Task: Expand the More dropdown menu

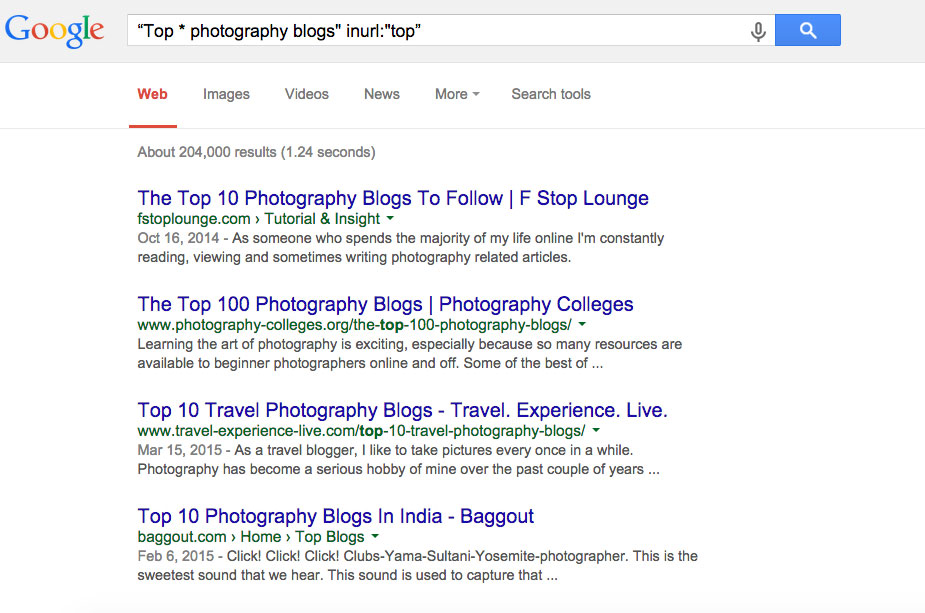Action: pyautogui.click(x=456, y=94)
